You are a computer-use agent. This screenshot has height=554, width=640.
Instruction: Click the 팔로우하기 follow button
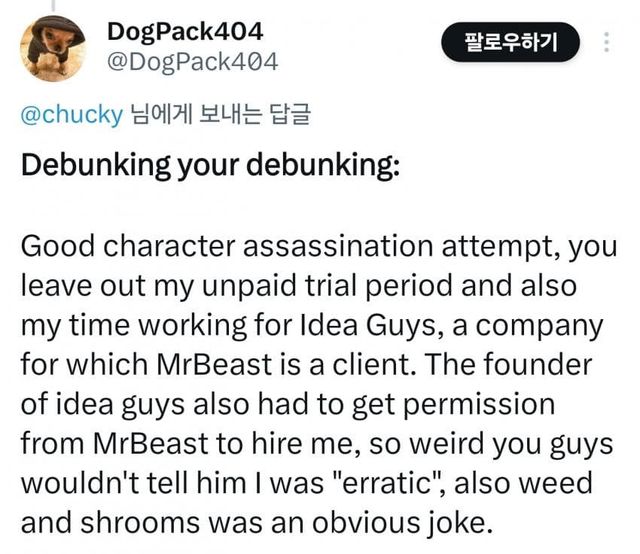coord(510,42)
